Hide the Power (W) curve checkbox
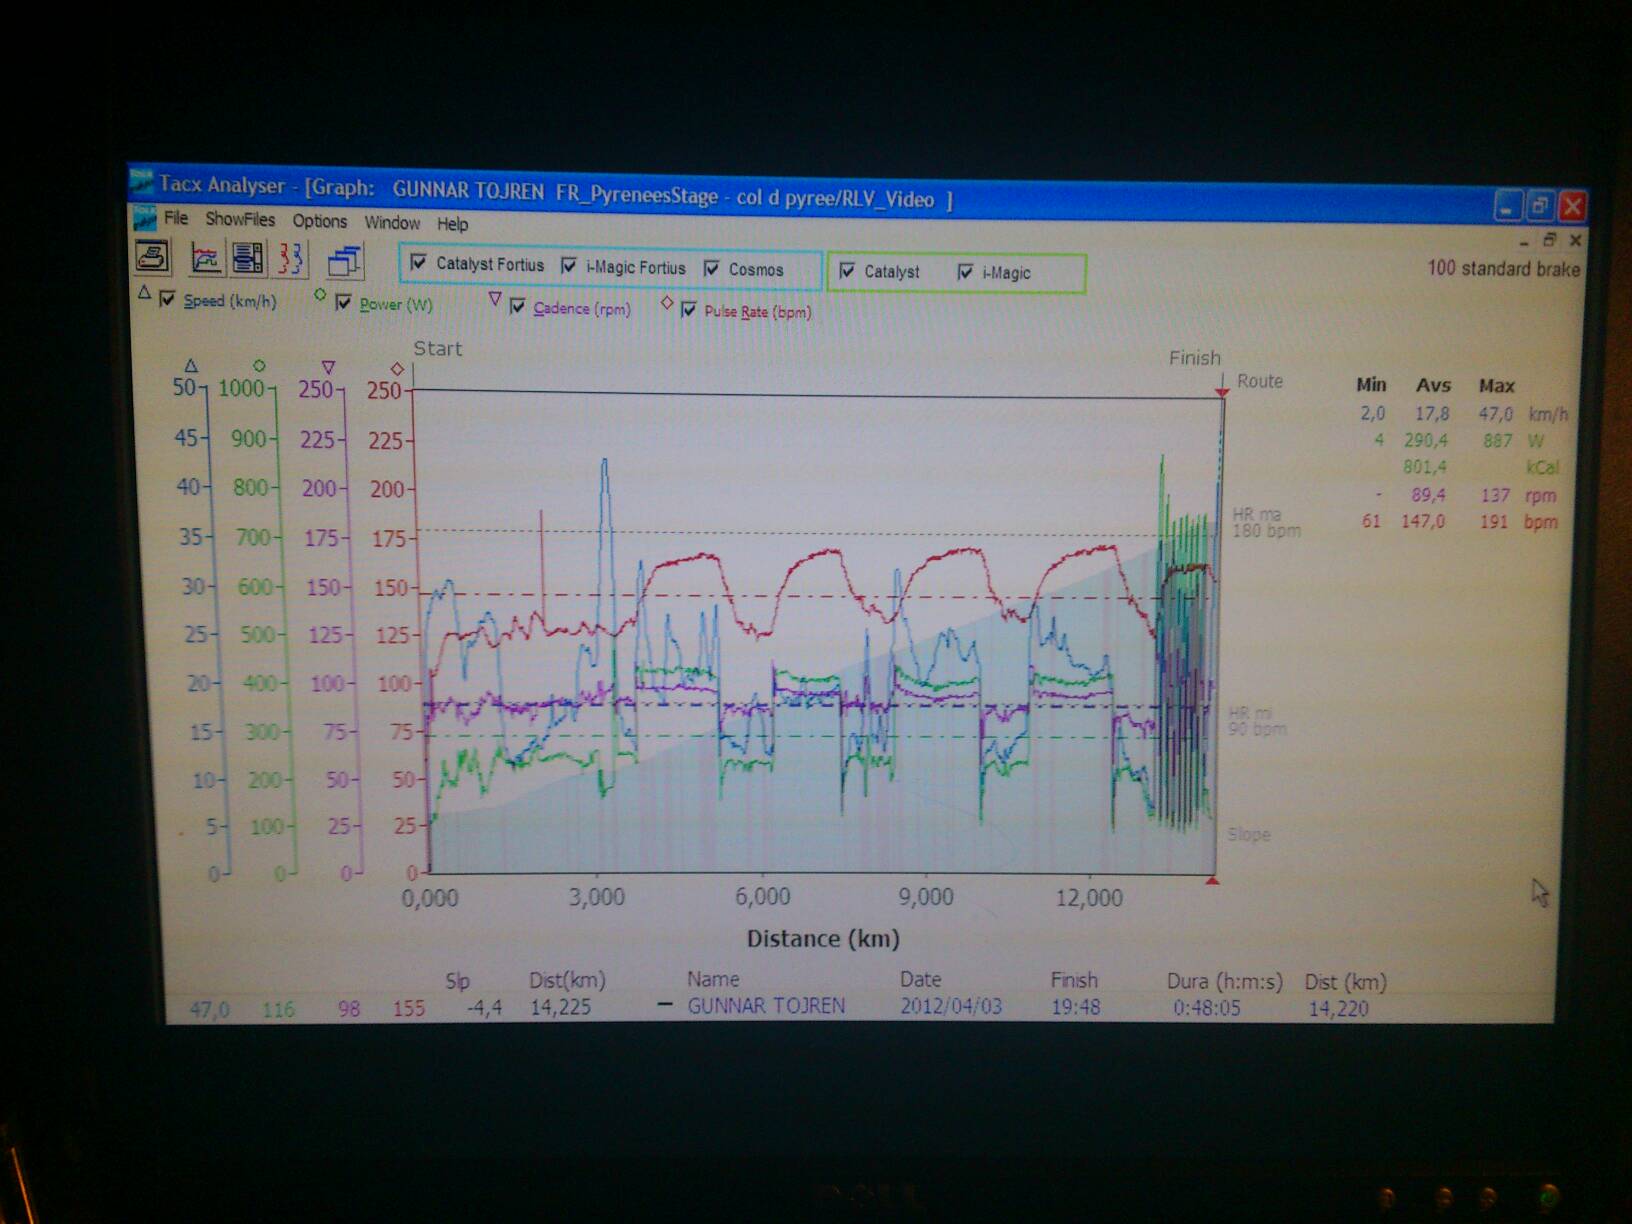This screenshot has width=1632, height=1224. [x=344, y=303]
